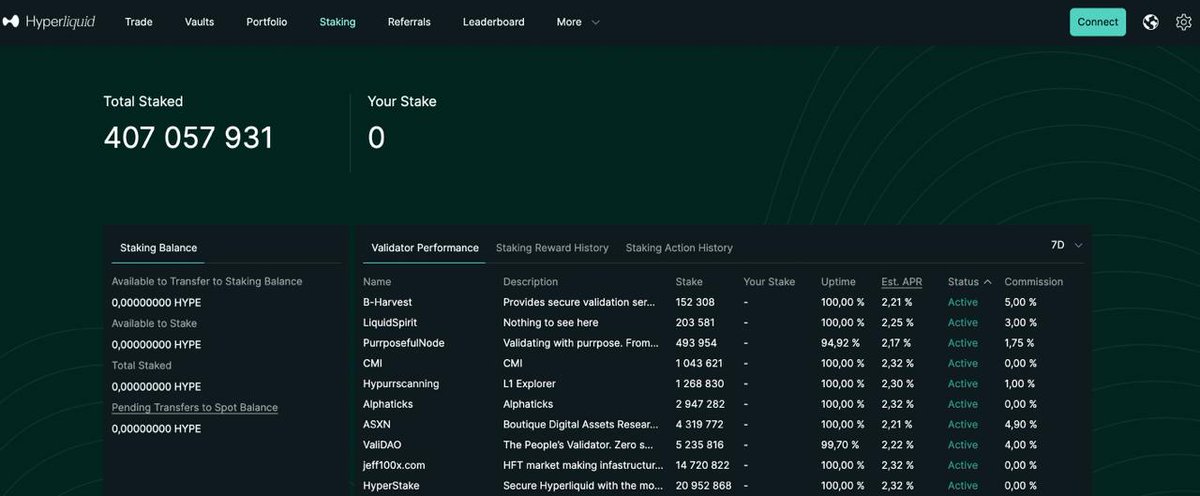
Task: Click the stake value 1 043 621
Action: pos(699,363)
